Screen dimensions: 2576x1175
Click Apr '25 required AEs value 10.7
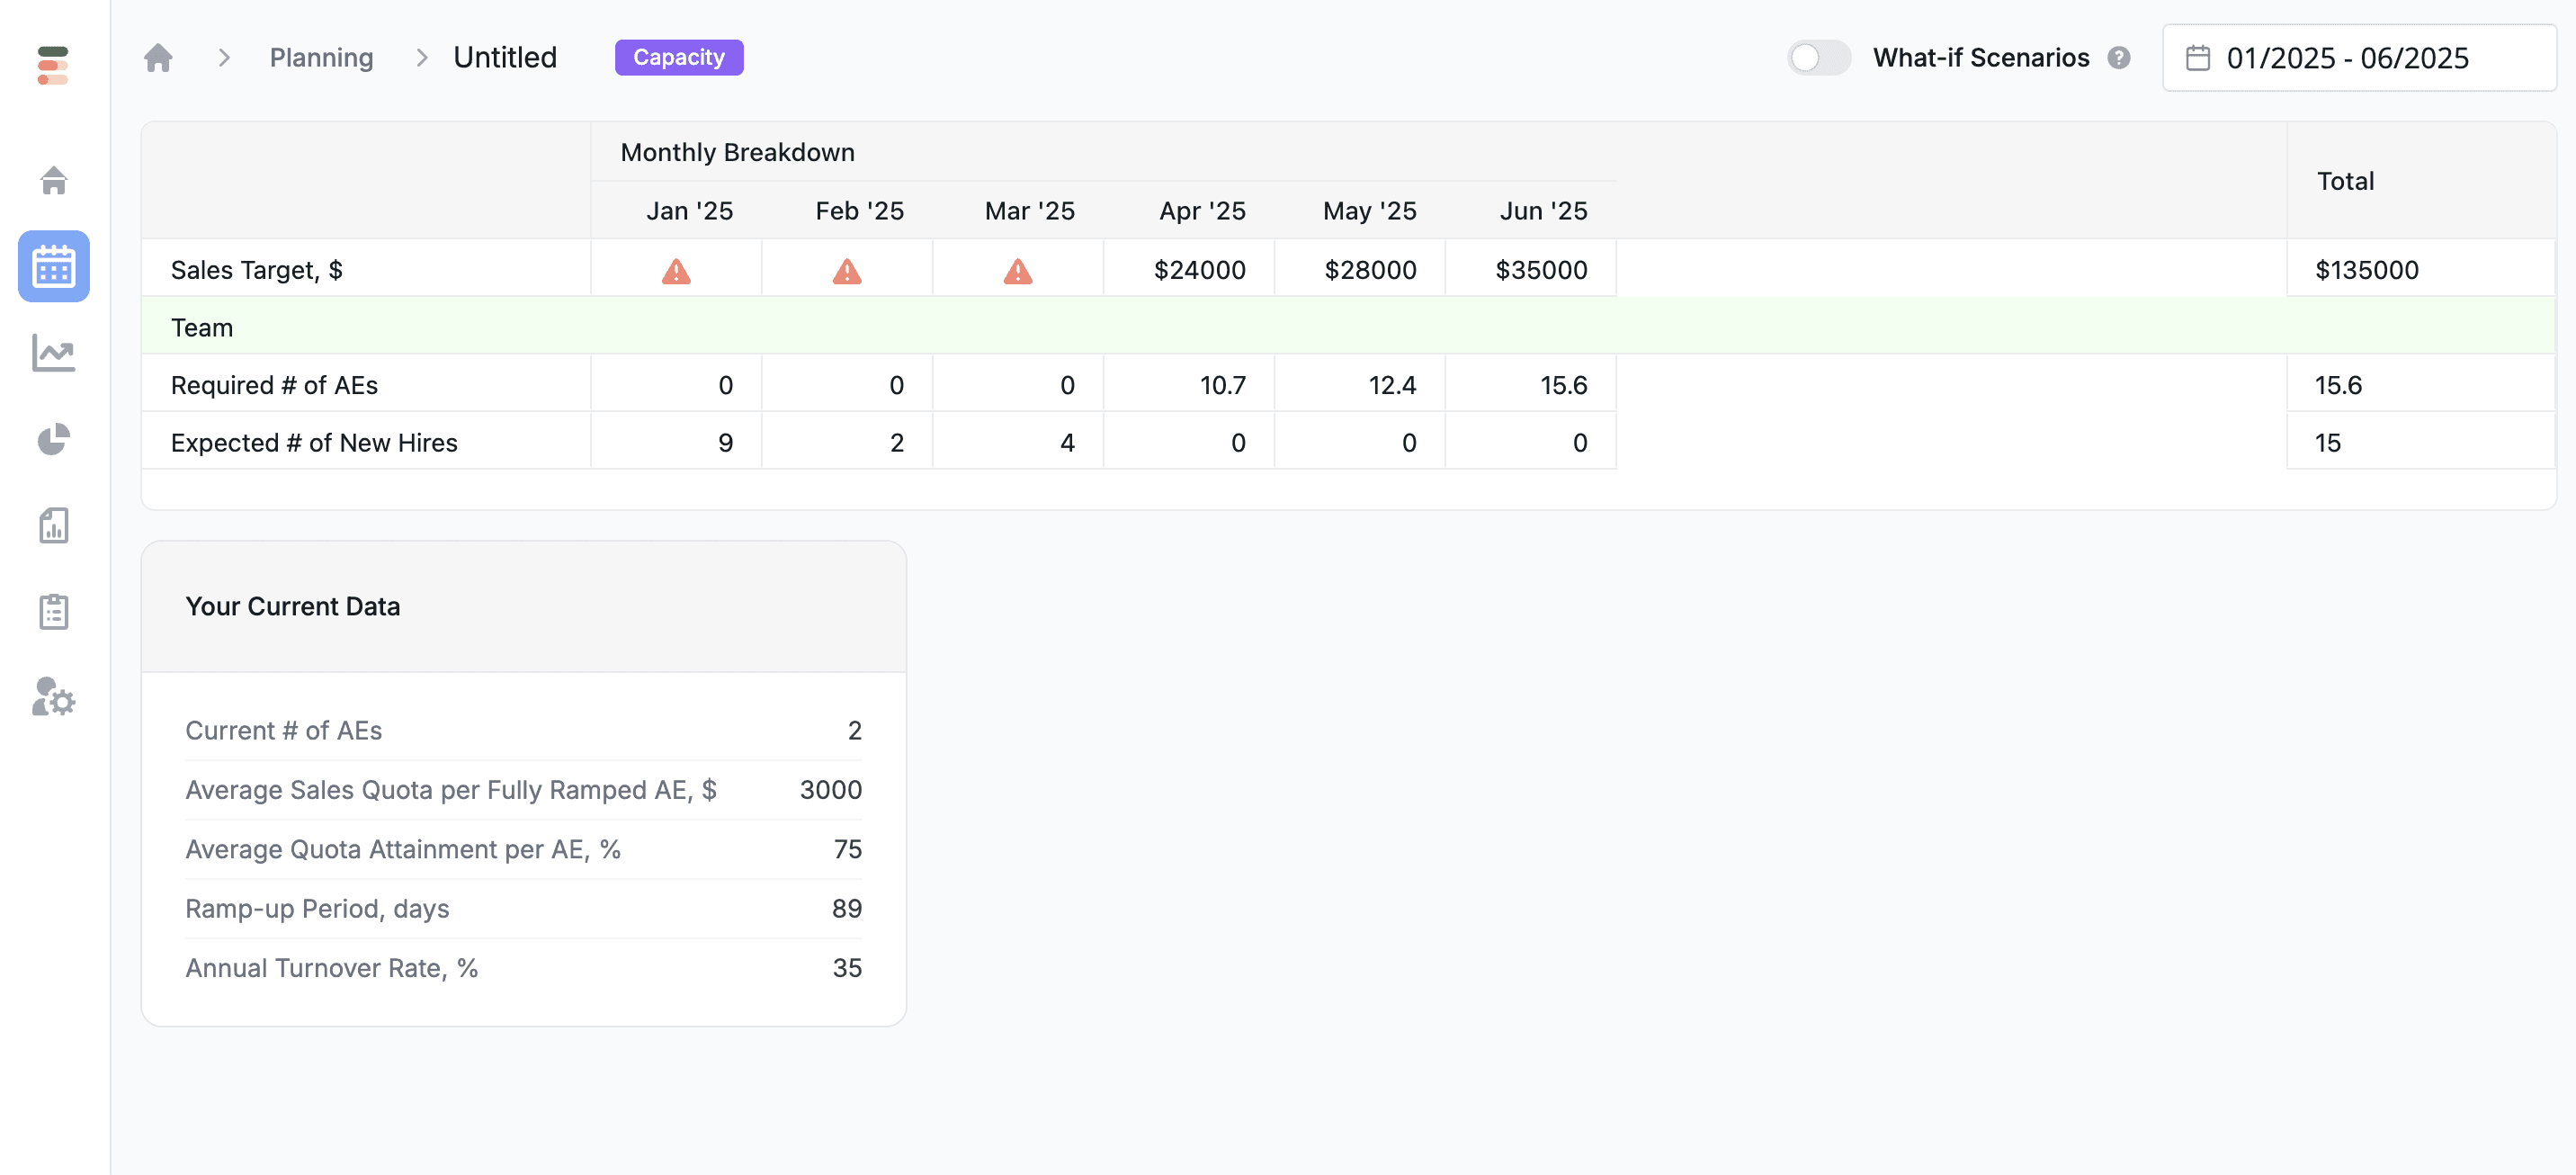(x=1222, y=385)
